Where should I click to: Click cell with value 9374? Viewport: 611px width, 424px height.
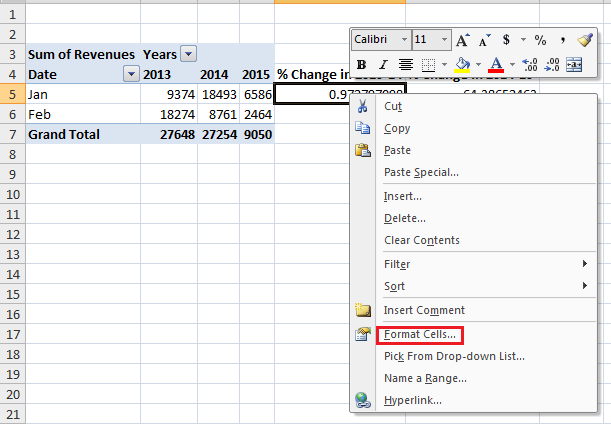click(169, 94)
